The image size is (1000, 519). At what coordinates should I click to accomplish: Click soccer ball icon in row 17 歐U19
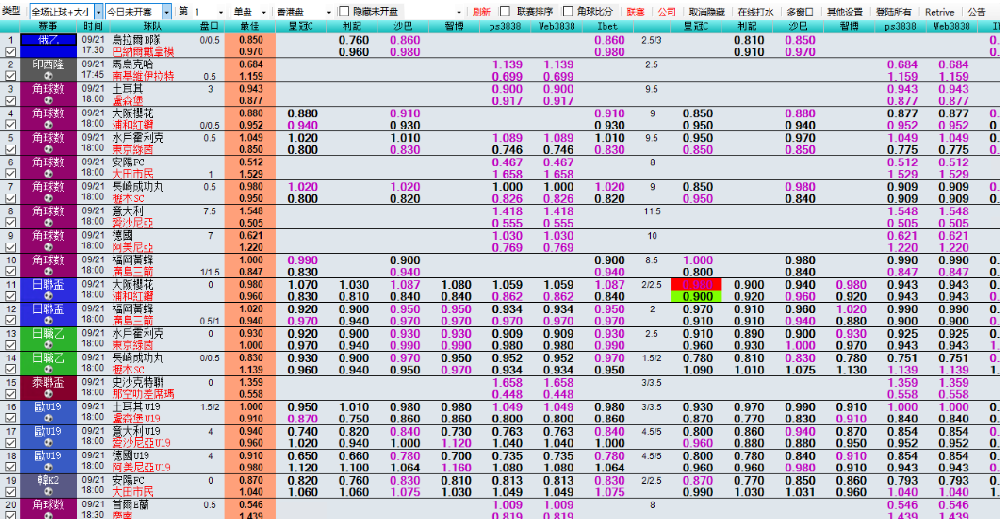pyautogui.click(x=48, y=443)
